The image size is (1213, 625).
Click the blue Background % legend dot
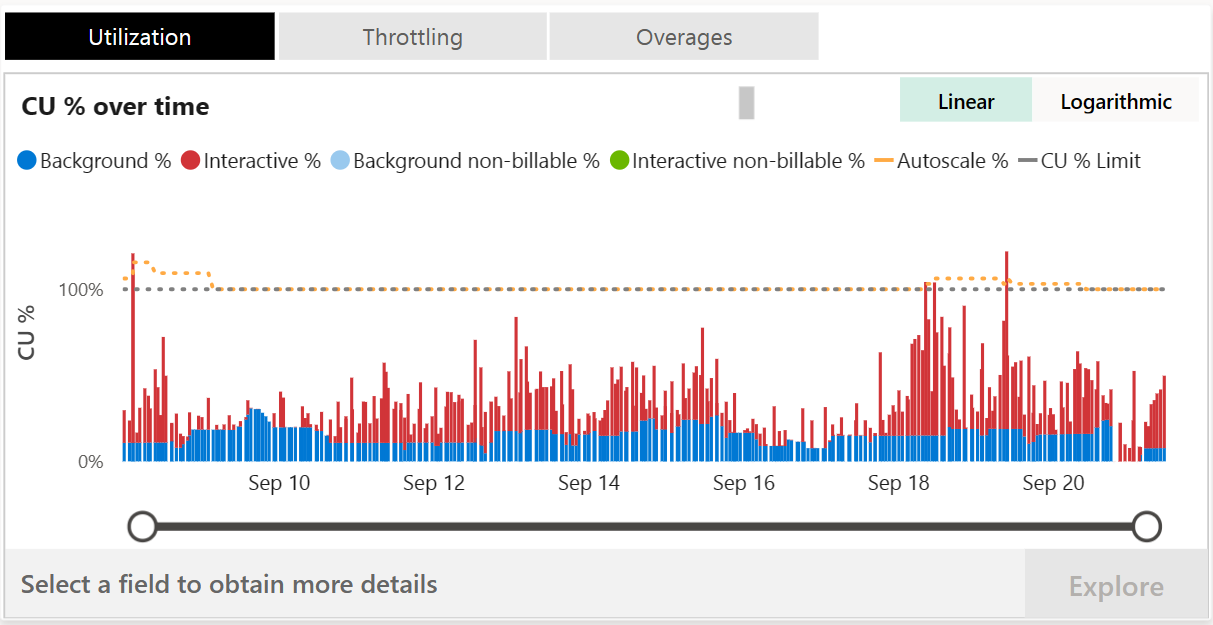25,160
